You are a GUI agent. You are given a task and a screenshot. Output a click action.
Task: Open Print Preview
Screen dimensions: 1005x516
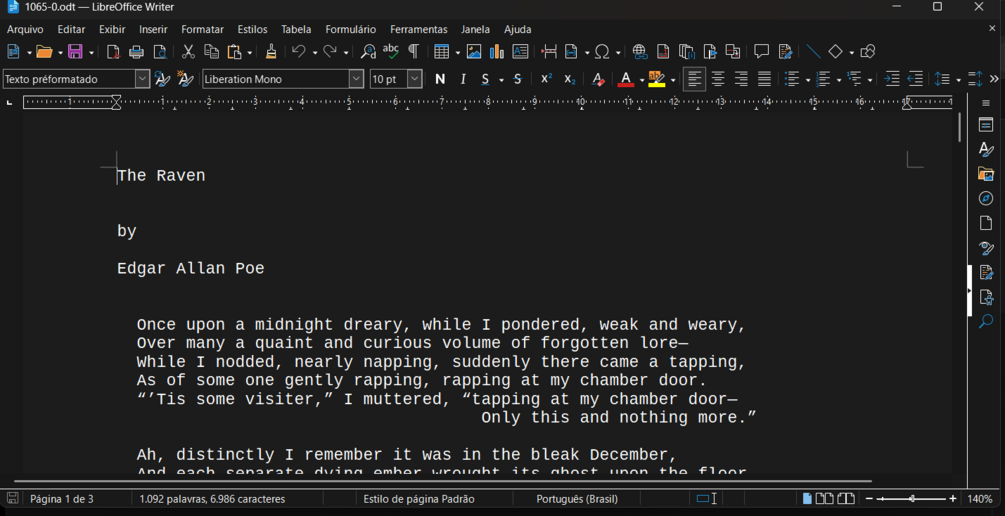160,52
